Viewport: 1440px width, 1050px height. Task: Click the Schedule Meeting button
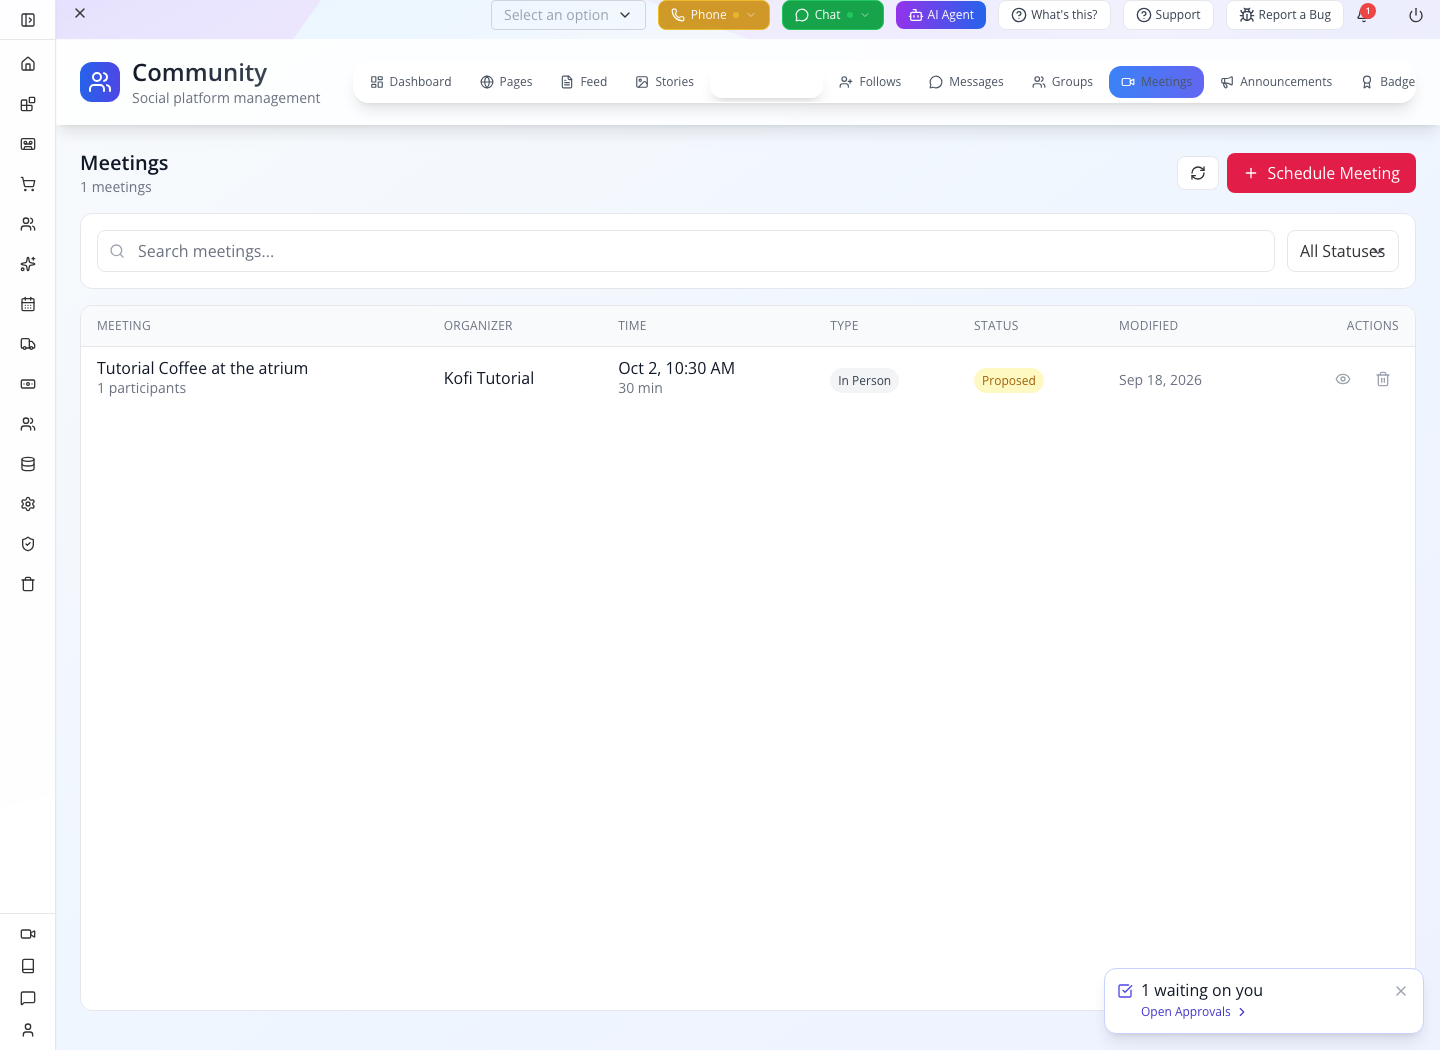pos(1321,173)
